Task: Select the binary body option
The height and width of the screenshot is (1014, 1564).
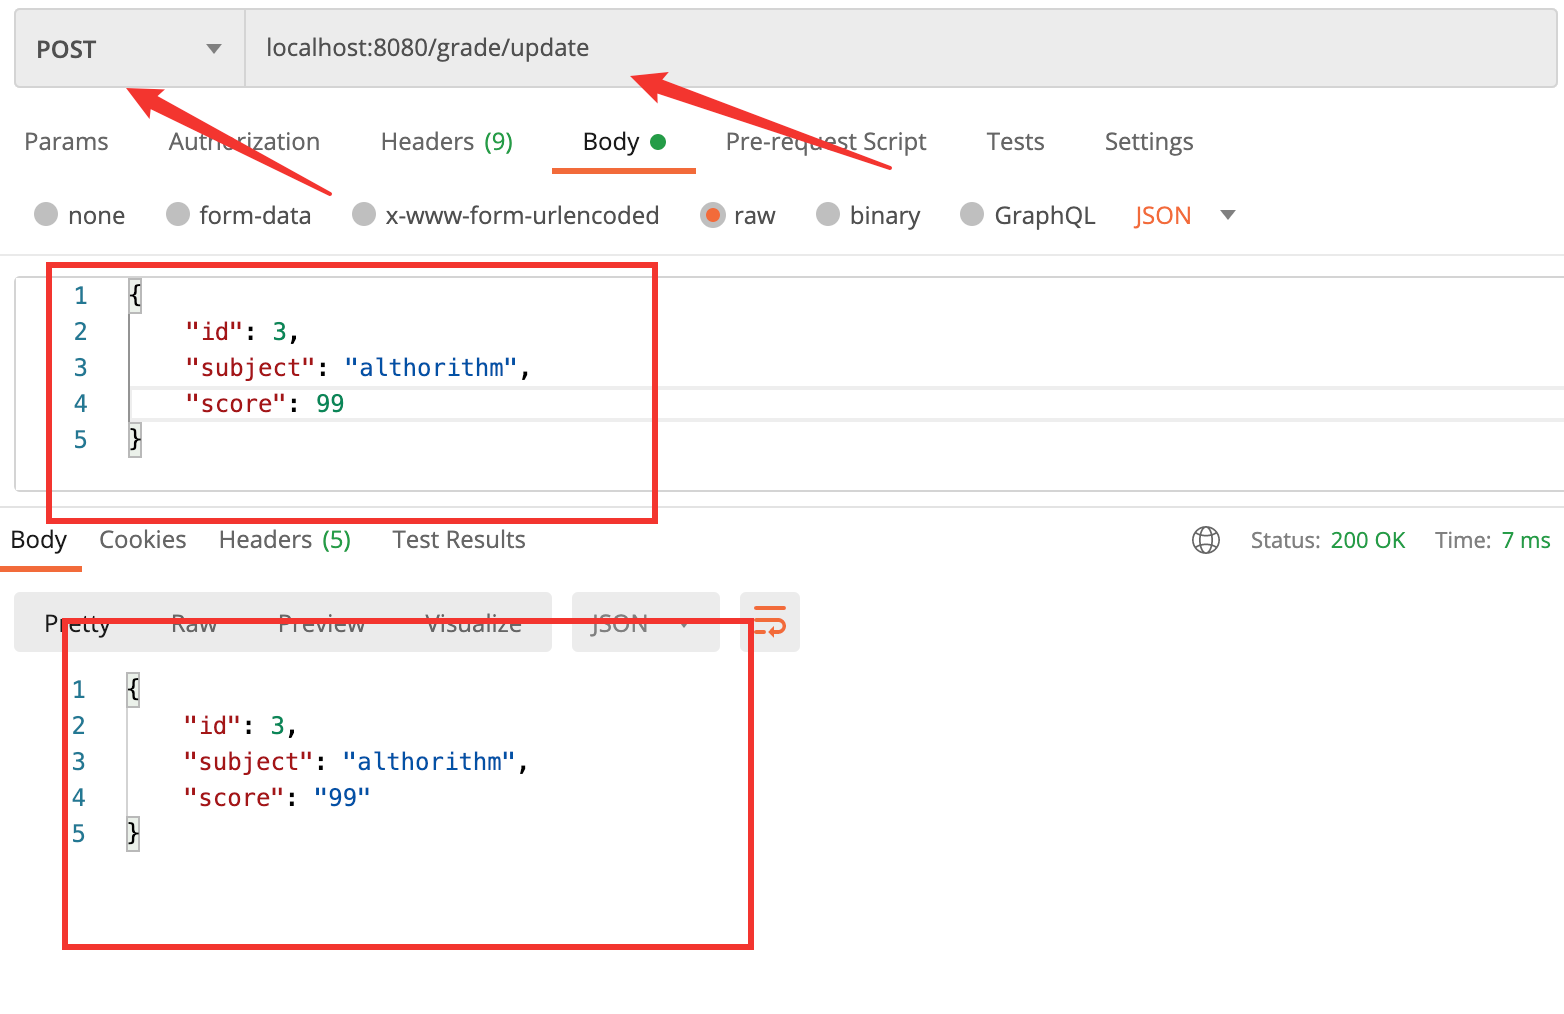Action: [828, 215]
